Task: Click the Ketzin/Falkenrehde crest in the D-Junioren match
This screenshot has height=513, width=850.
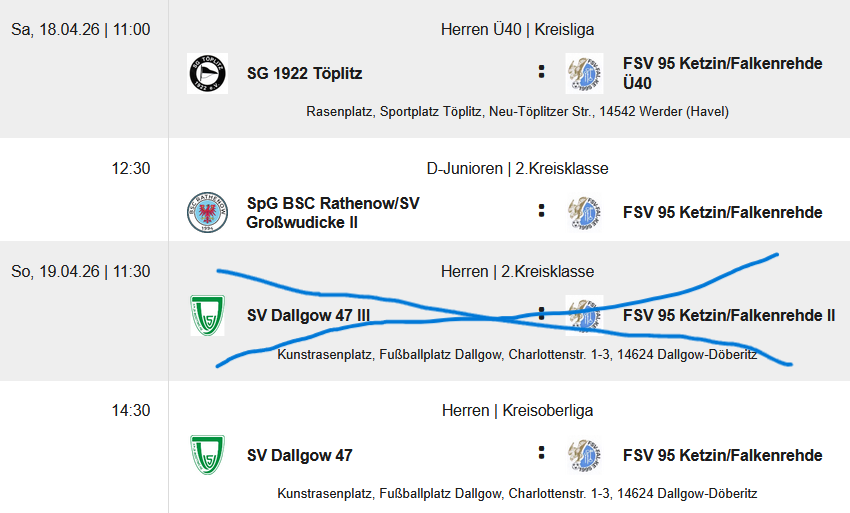Action: click(584, 212)
